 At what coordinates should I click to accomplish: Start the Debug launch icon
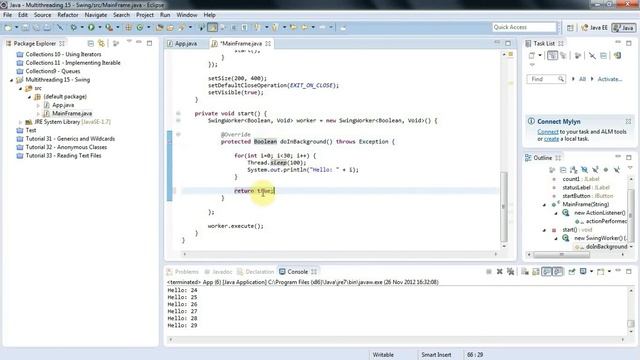[x=73, y=27]
